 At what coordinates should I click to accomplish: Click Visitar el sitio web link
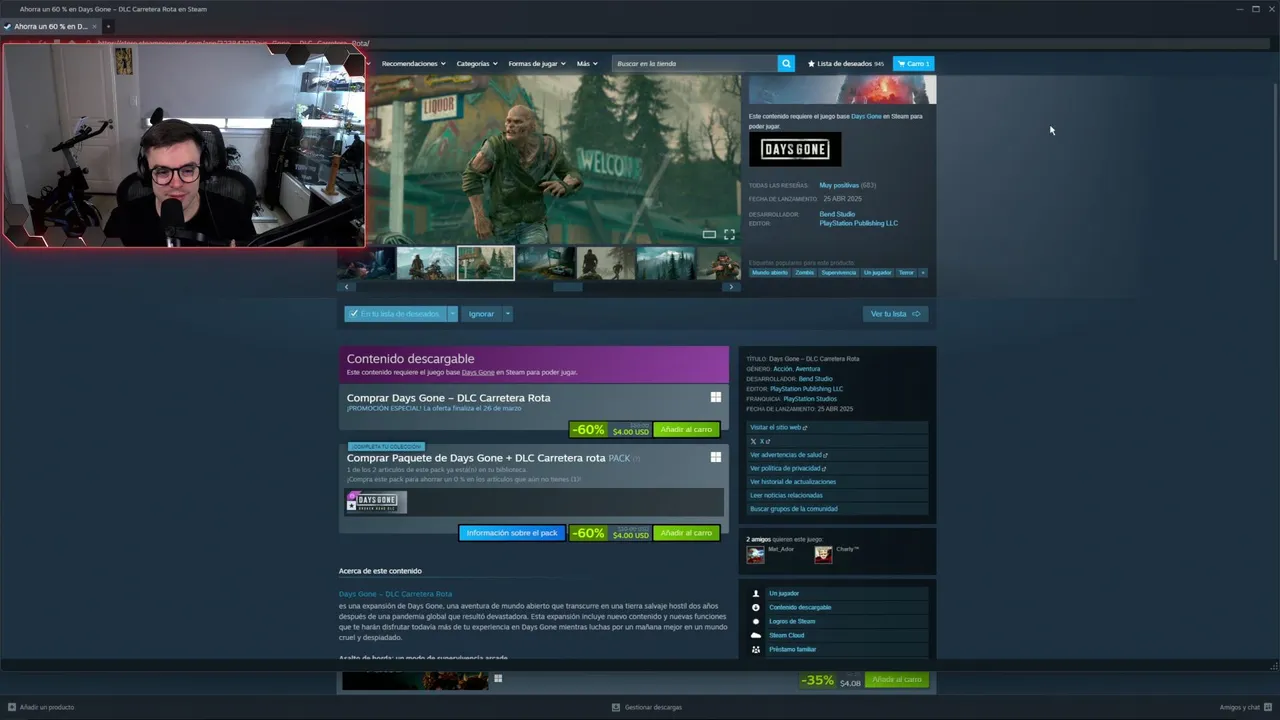point(778,427)
